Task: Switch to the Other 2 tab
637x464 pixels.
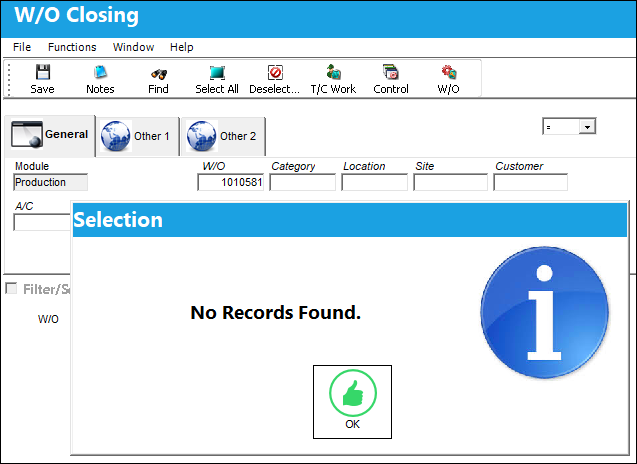Action: [x=224, y=136]
